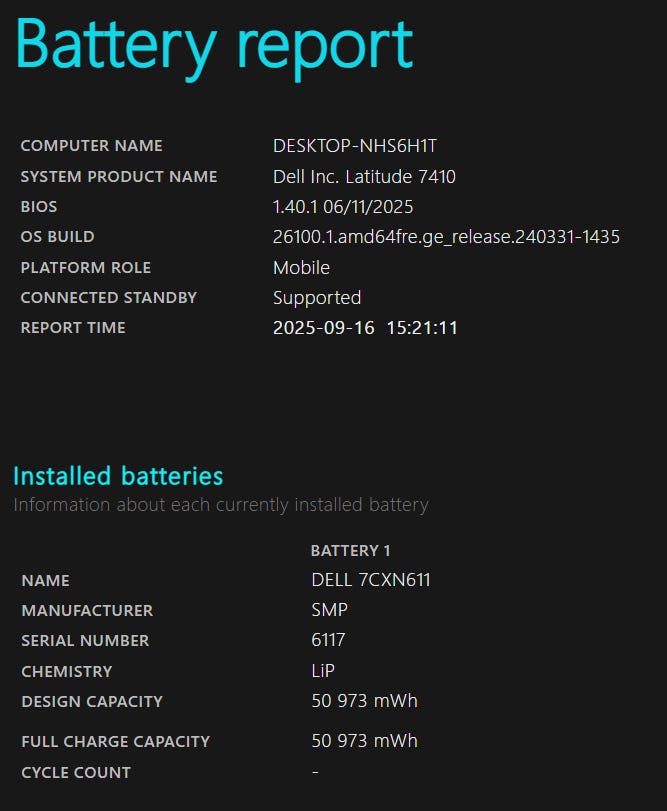Viewport: 667px width, 811px height.
Task: Click the design capacity 50 973 mWh value
Action: pos(364,701)
